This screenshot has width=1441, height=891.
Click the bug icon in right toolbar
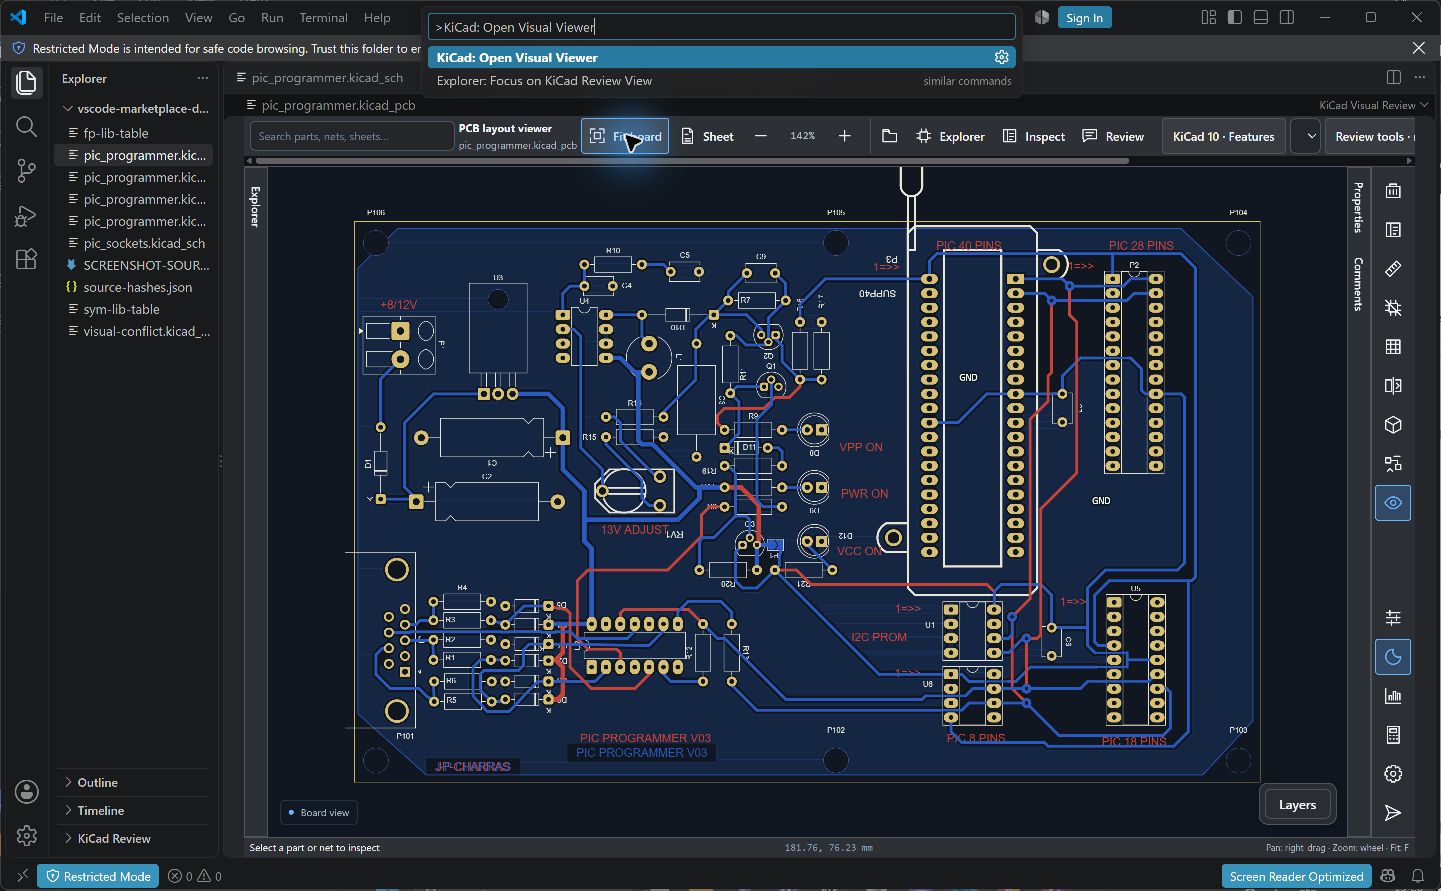[1393, 308]
